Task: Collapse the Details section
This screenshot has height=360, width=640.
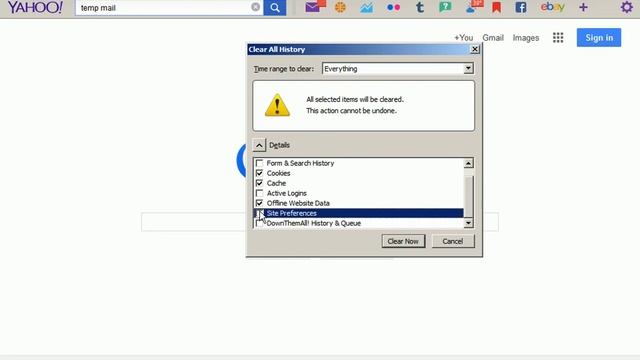Action: 259,145
